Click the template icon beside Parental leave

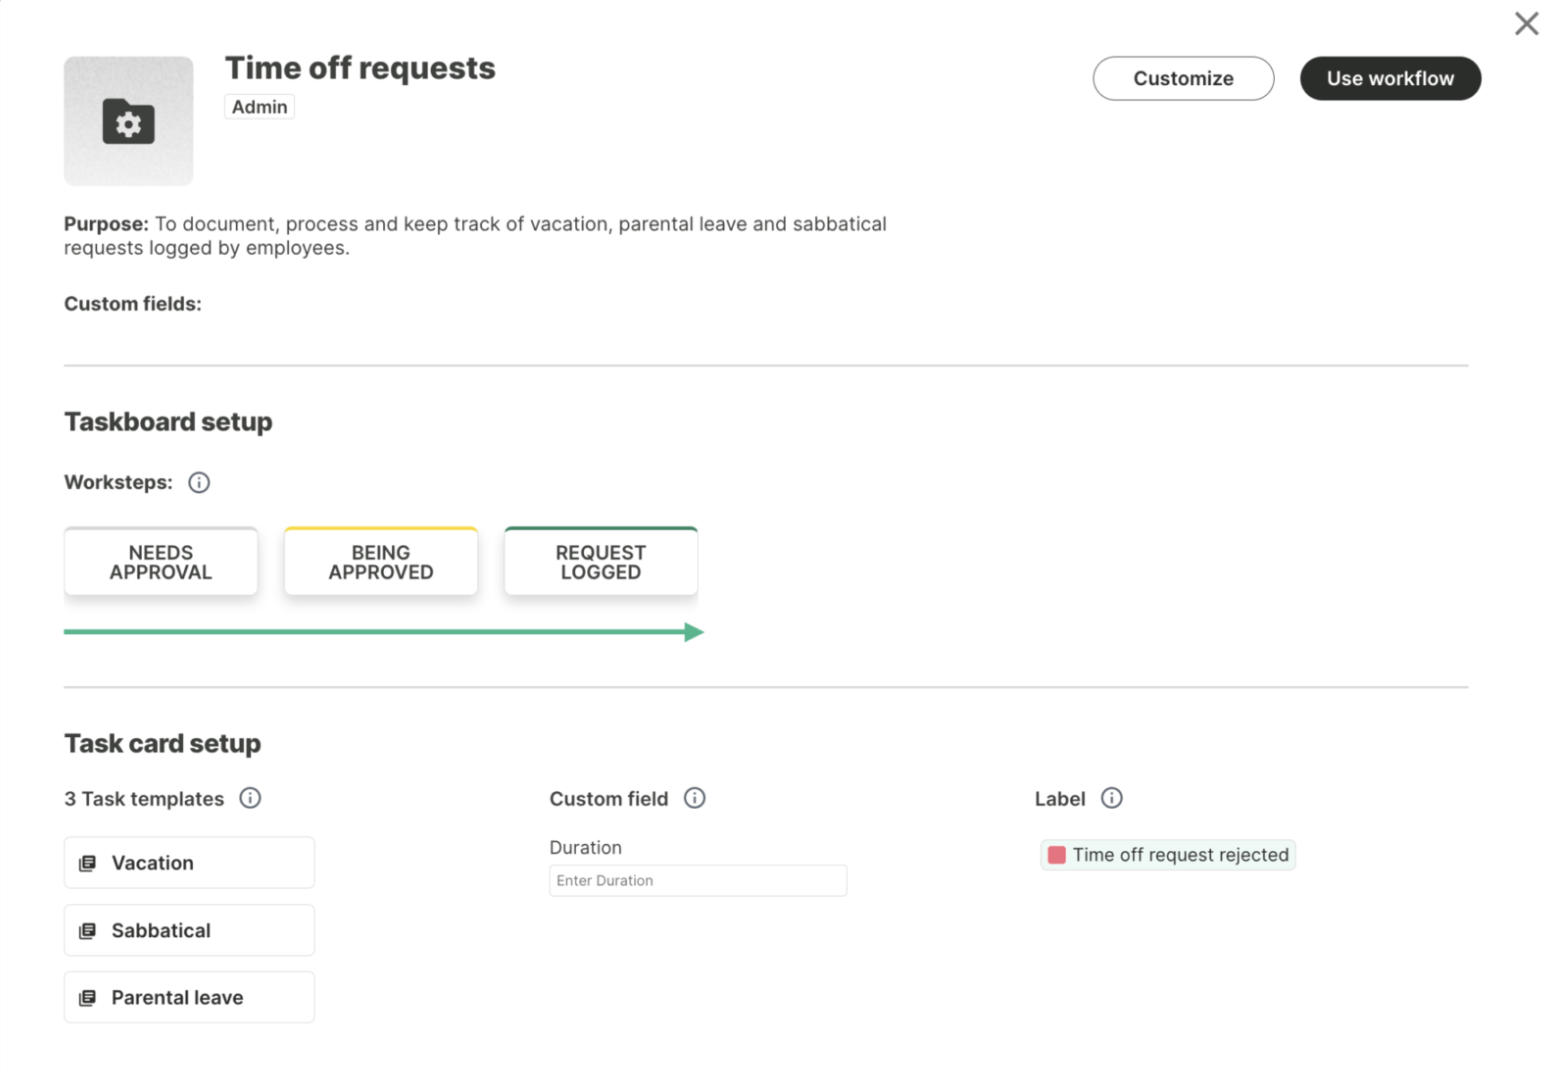click(88, 998)
